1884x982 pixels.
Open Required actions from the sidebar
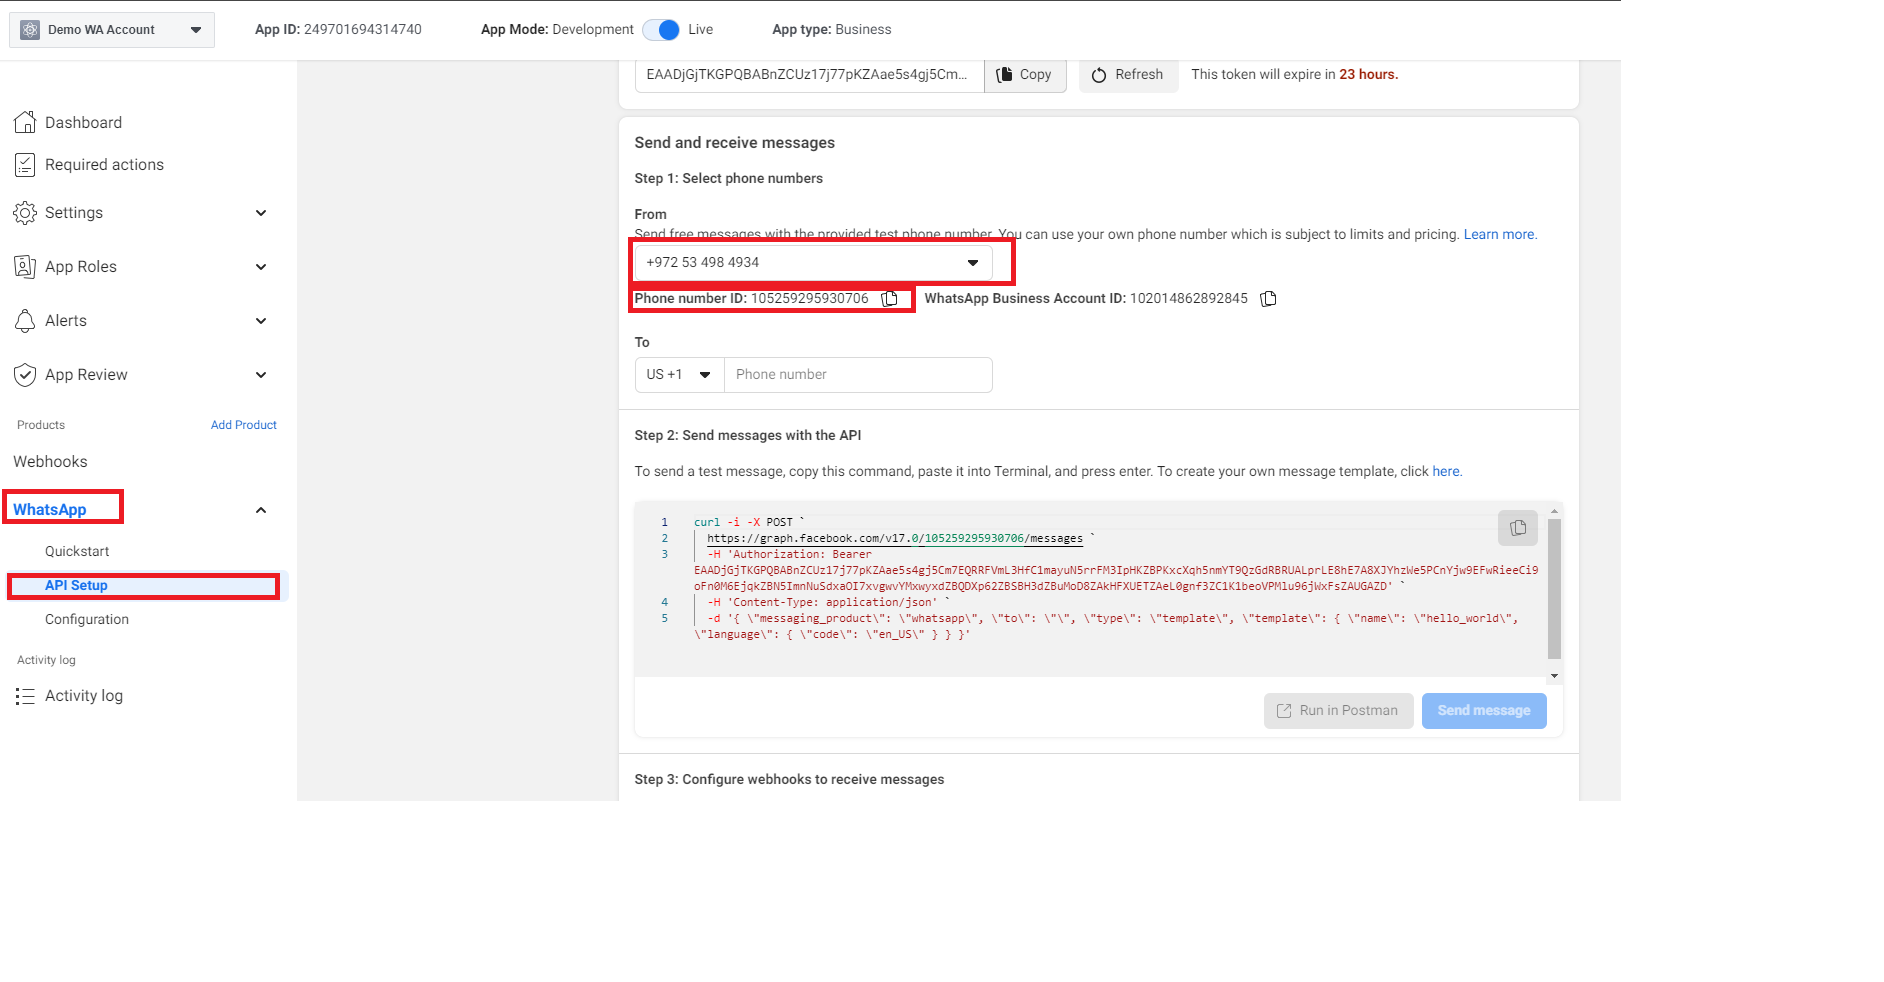coord(104,165)
